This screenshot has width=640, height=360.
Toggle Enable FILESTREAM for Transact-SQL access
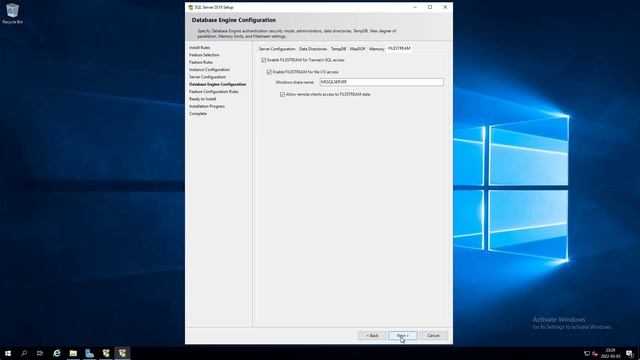click(x=263, y=60)
